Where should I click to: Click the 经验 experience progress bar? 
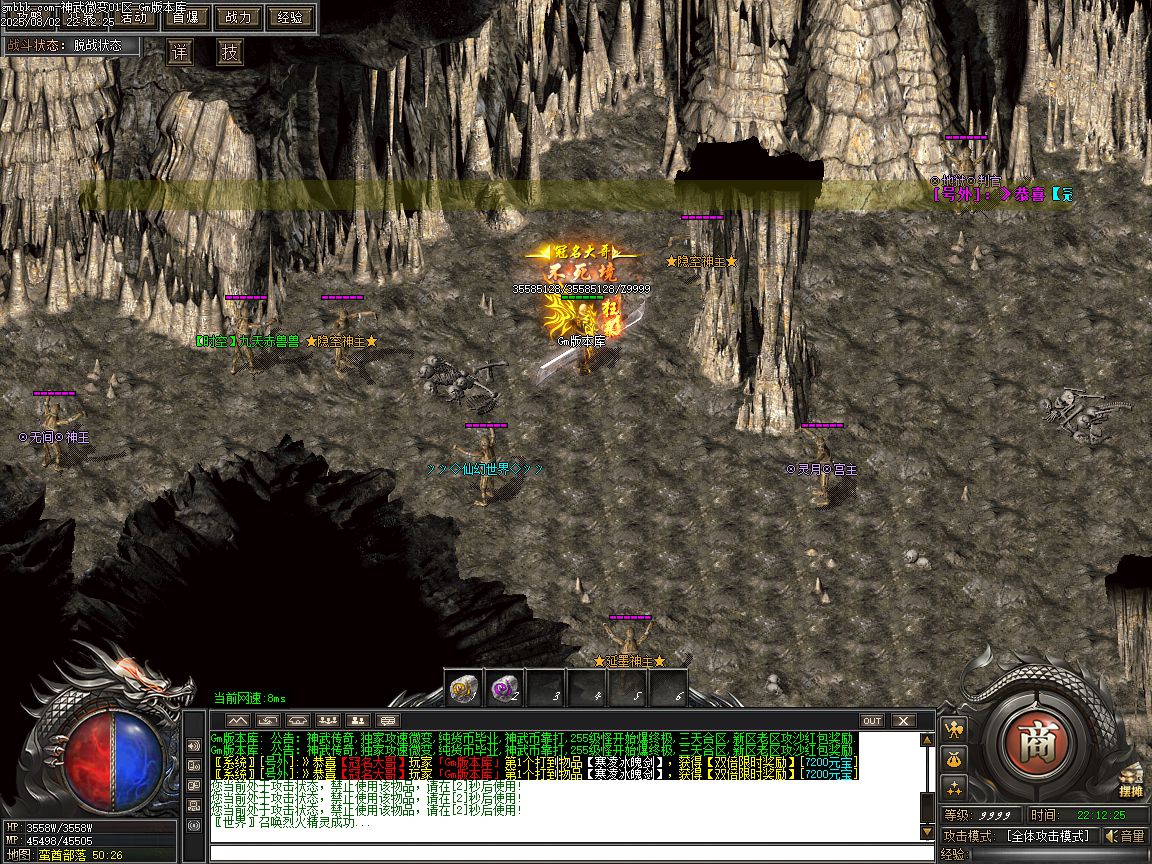1058,855
